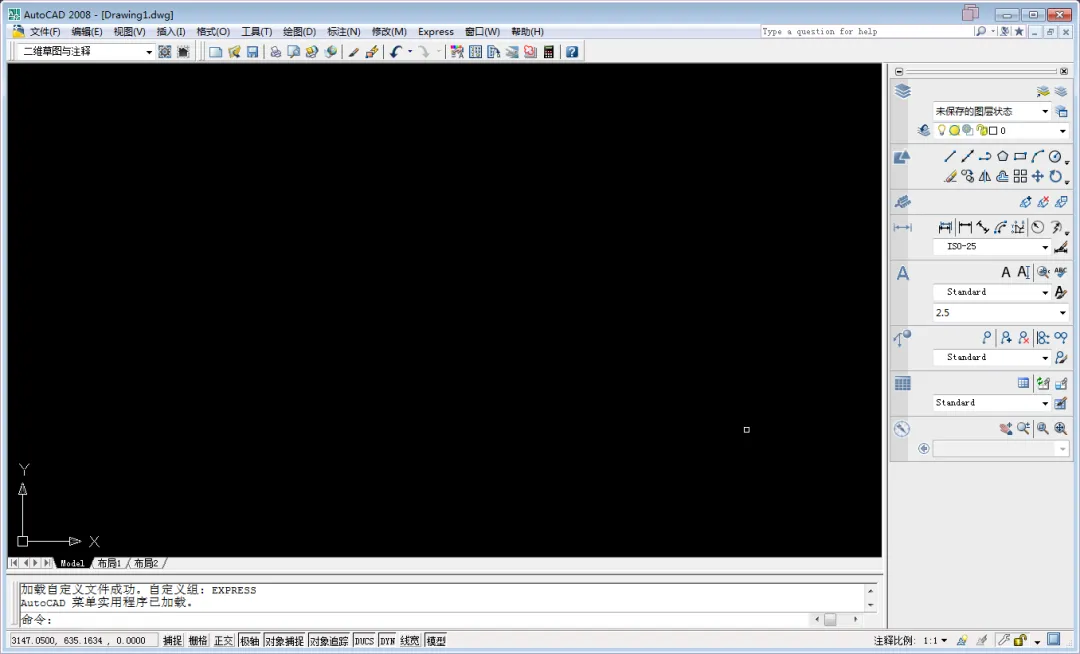
Task: Open the 文件(F) menu
Action: (x=45, y=32)
